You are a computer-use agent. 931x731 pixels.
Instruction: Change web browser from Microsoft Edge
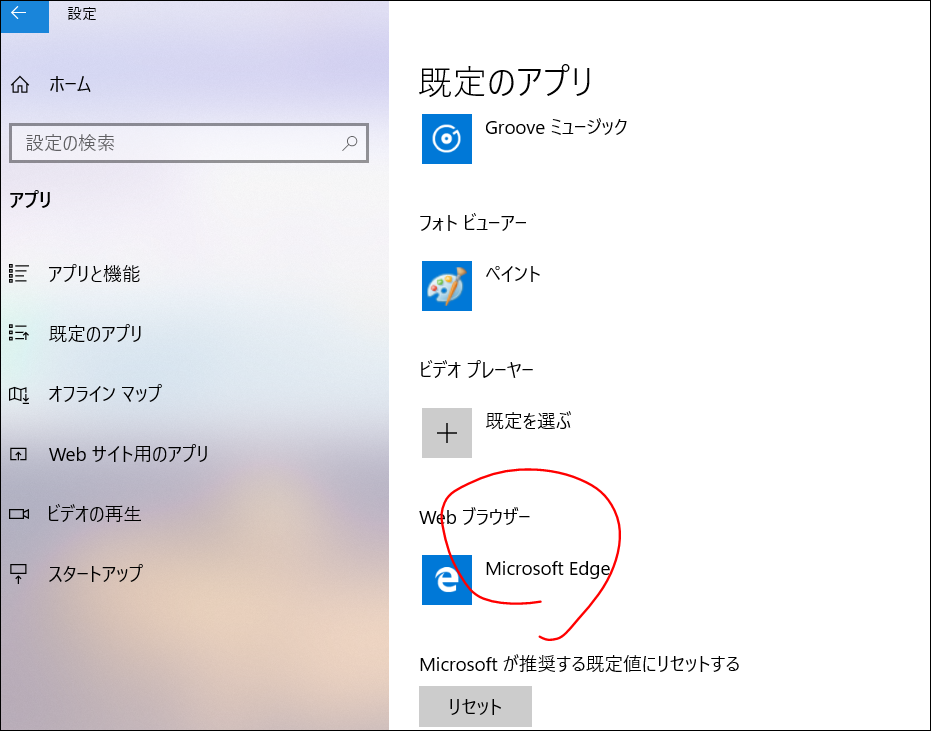[x=547, y=569]
